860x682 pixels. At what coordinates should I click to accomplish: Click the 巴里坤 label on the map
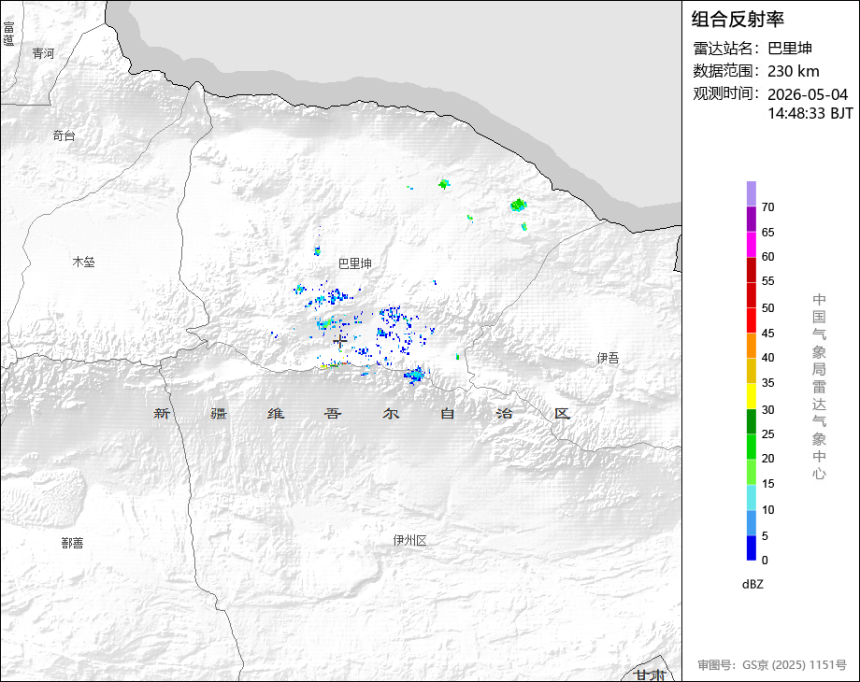pos(355,264)
